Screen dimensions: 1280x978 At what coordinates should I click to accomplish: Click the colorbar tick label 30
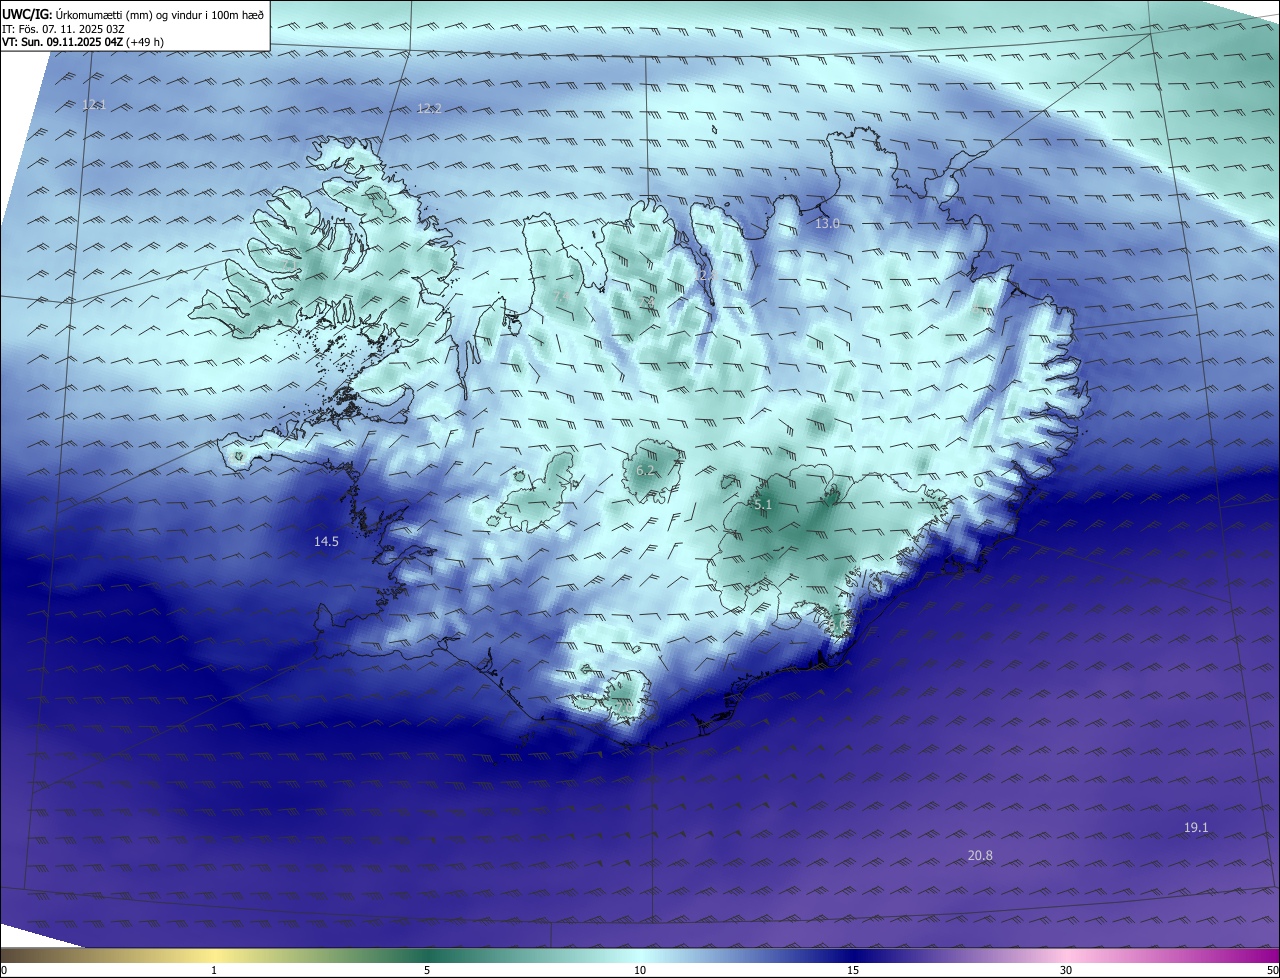[x=1066, y=970]
